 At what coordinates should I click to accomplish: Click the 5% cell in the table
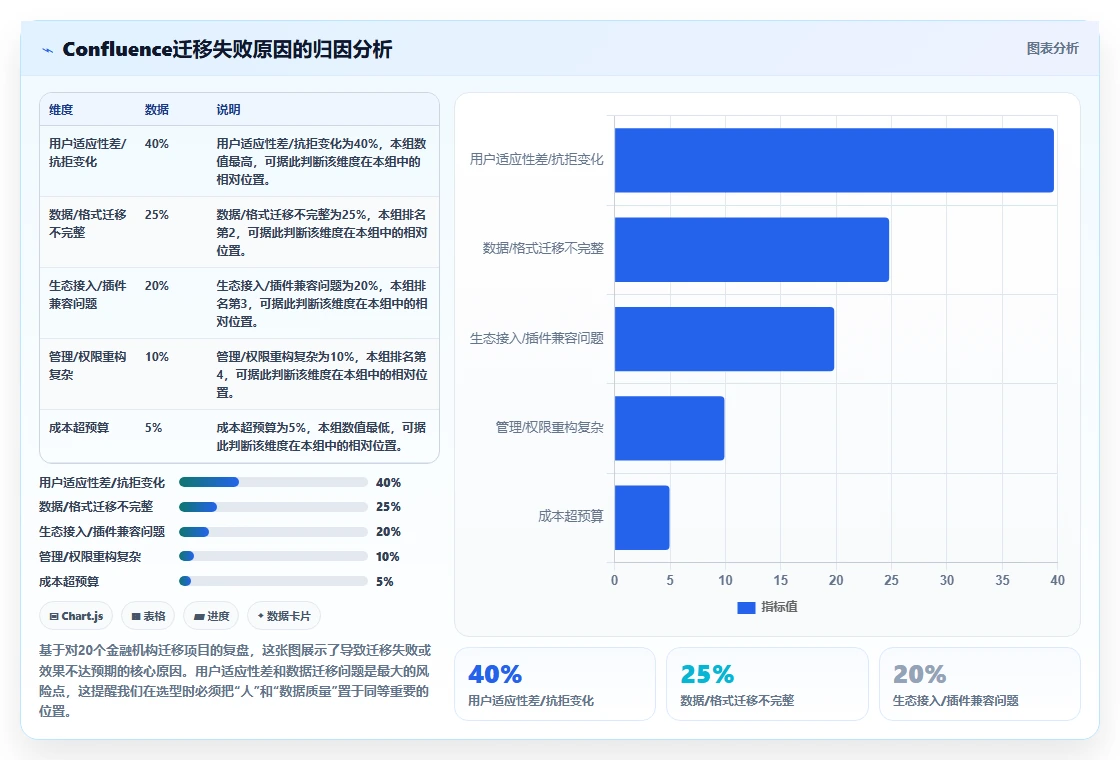point(154,428)
